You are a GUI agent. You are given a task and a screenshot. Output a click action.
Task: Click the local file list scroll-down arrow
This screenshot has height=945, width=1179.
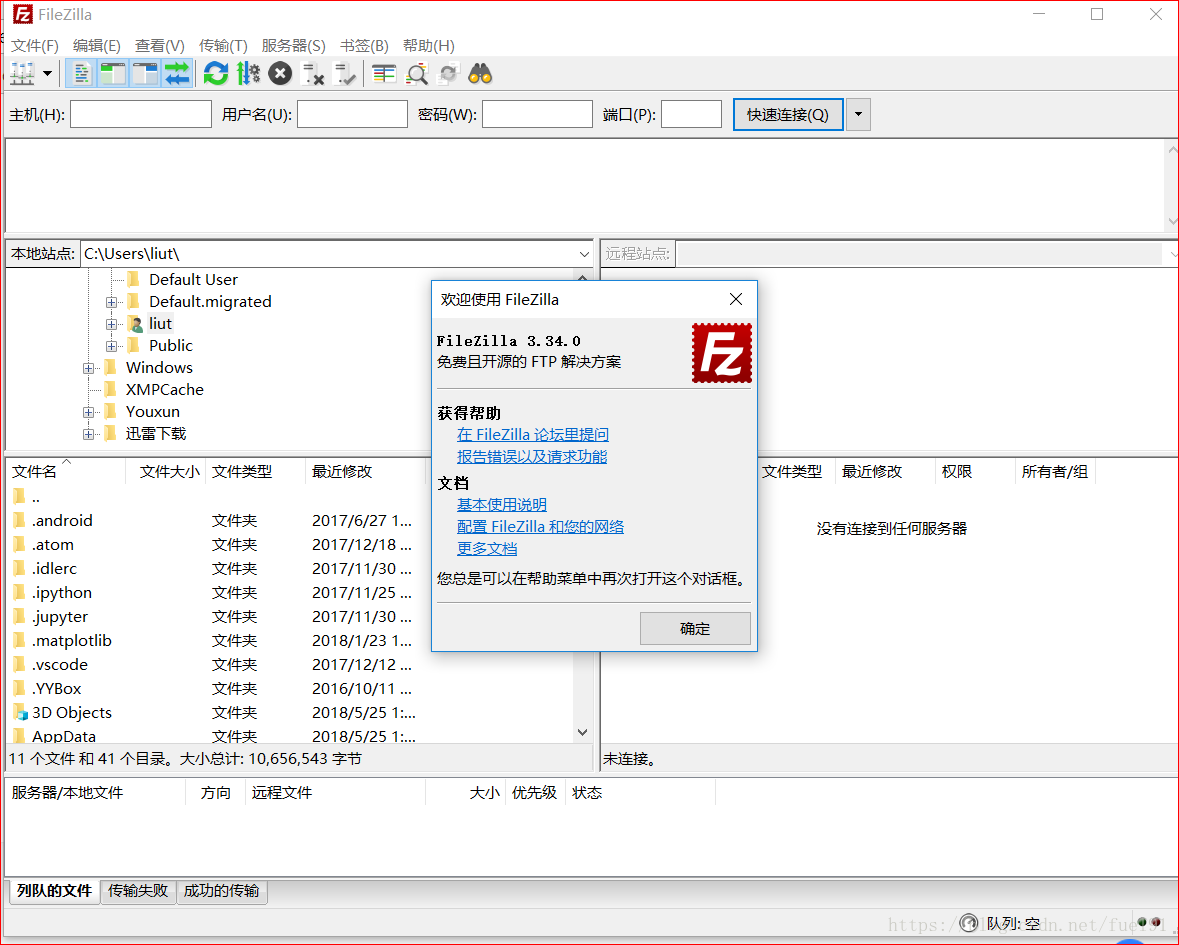click(x=583, y=732)
